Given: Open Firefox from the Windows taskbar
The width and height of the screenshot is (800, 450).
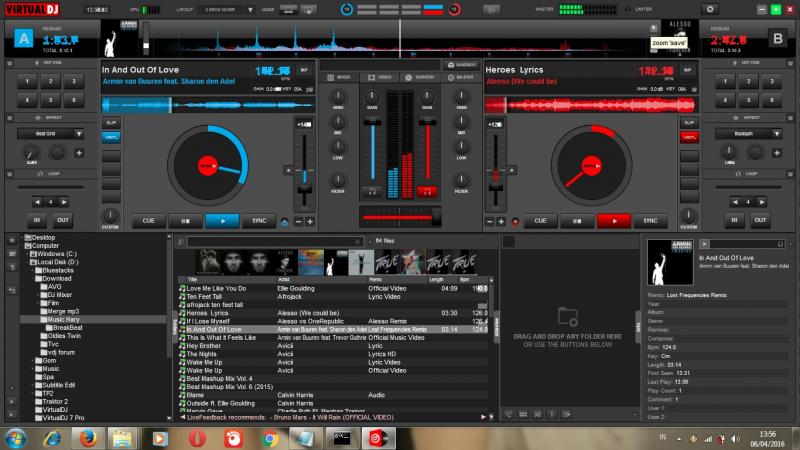Looking at the screenshot, I should pos(88,438).
